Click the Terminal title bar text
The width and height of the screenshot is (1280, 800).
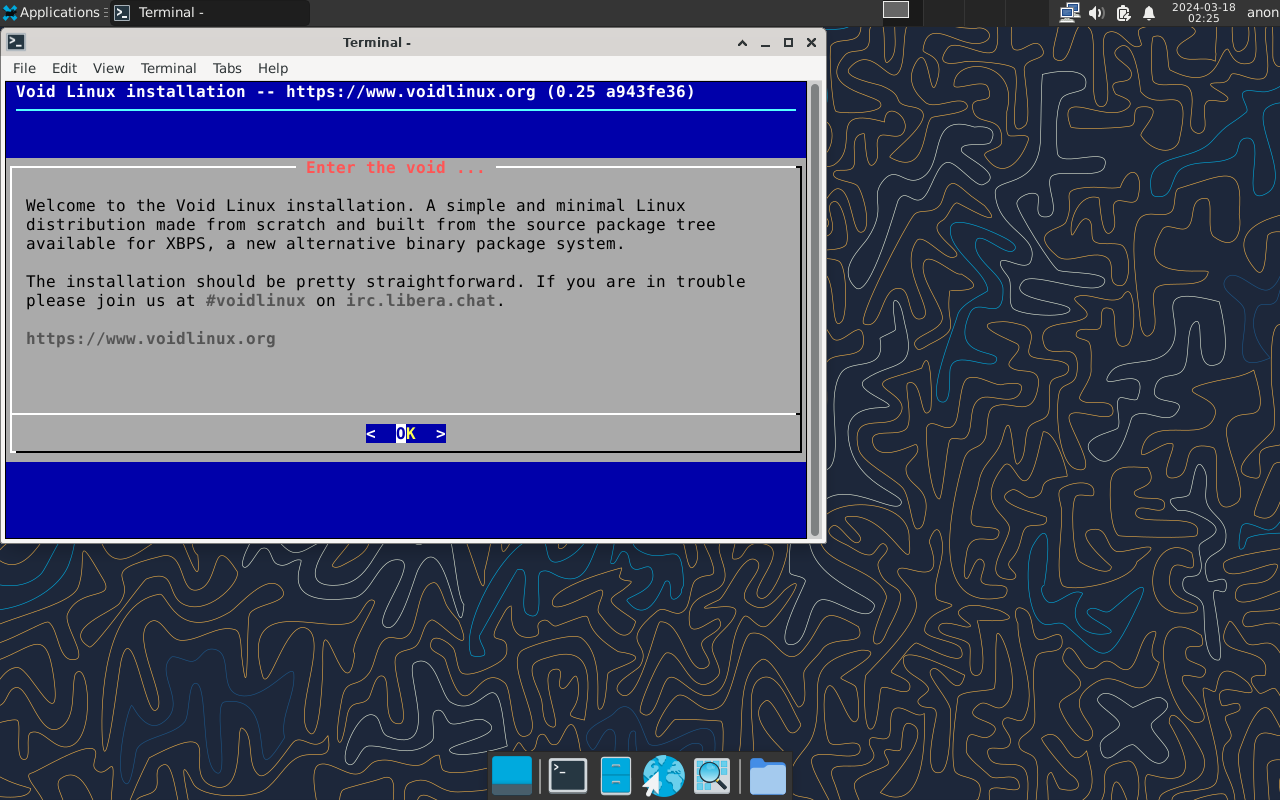377,42
